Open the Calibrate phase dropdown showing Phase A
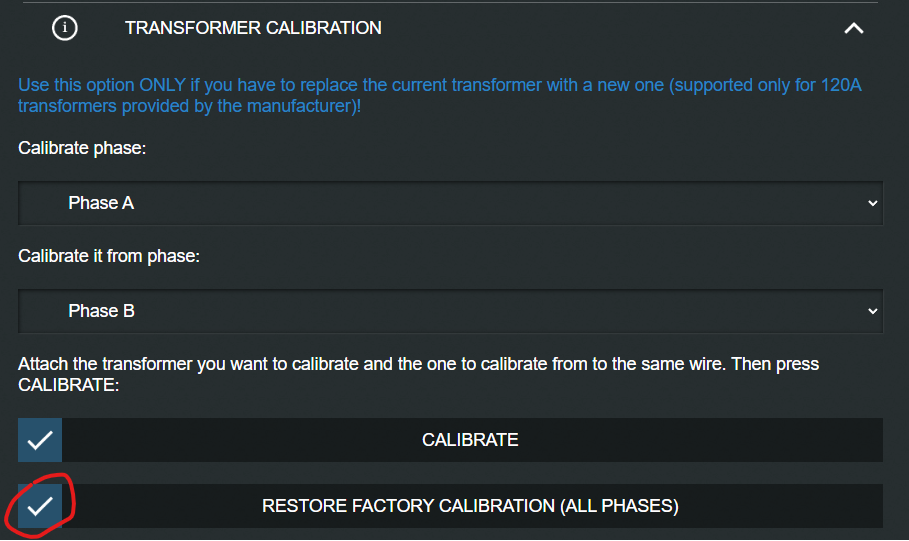The height and width of the screenshot is (541, 909). click(450, 203)
